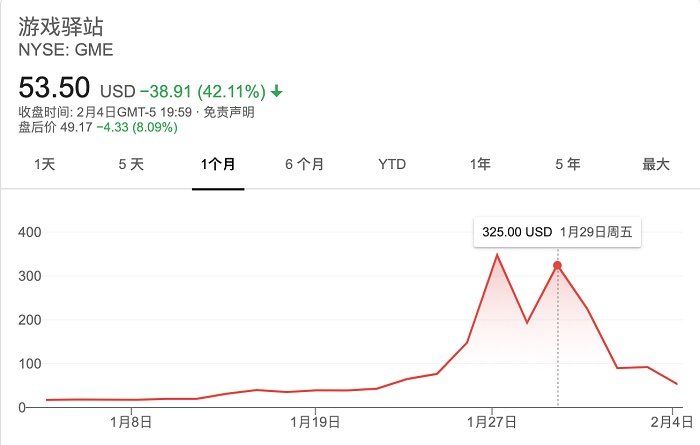700x445 pixels.
Task: Select the 5 年 range tab
Action: tap(567, 165)
